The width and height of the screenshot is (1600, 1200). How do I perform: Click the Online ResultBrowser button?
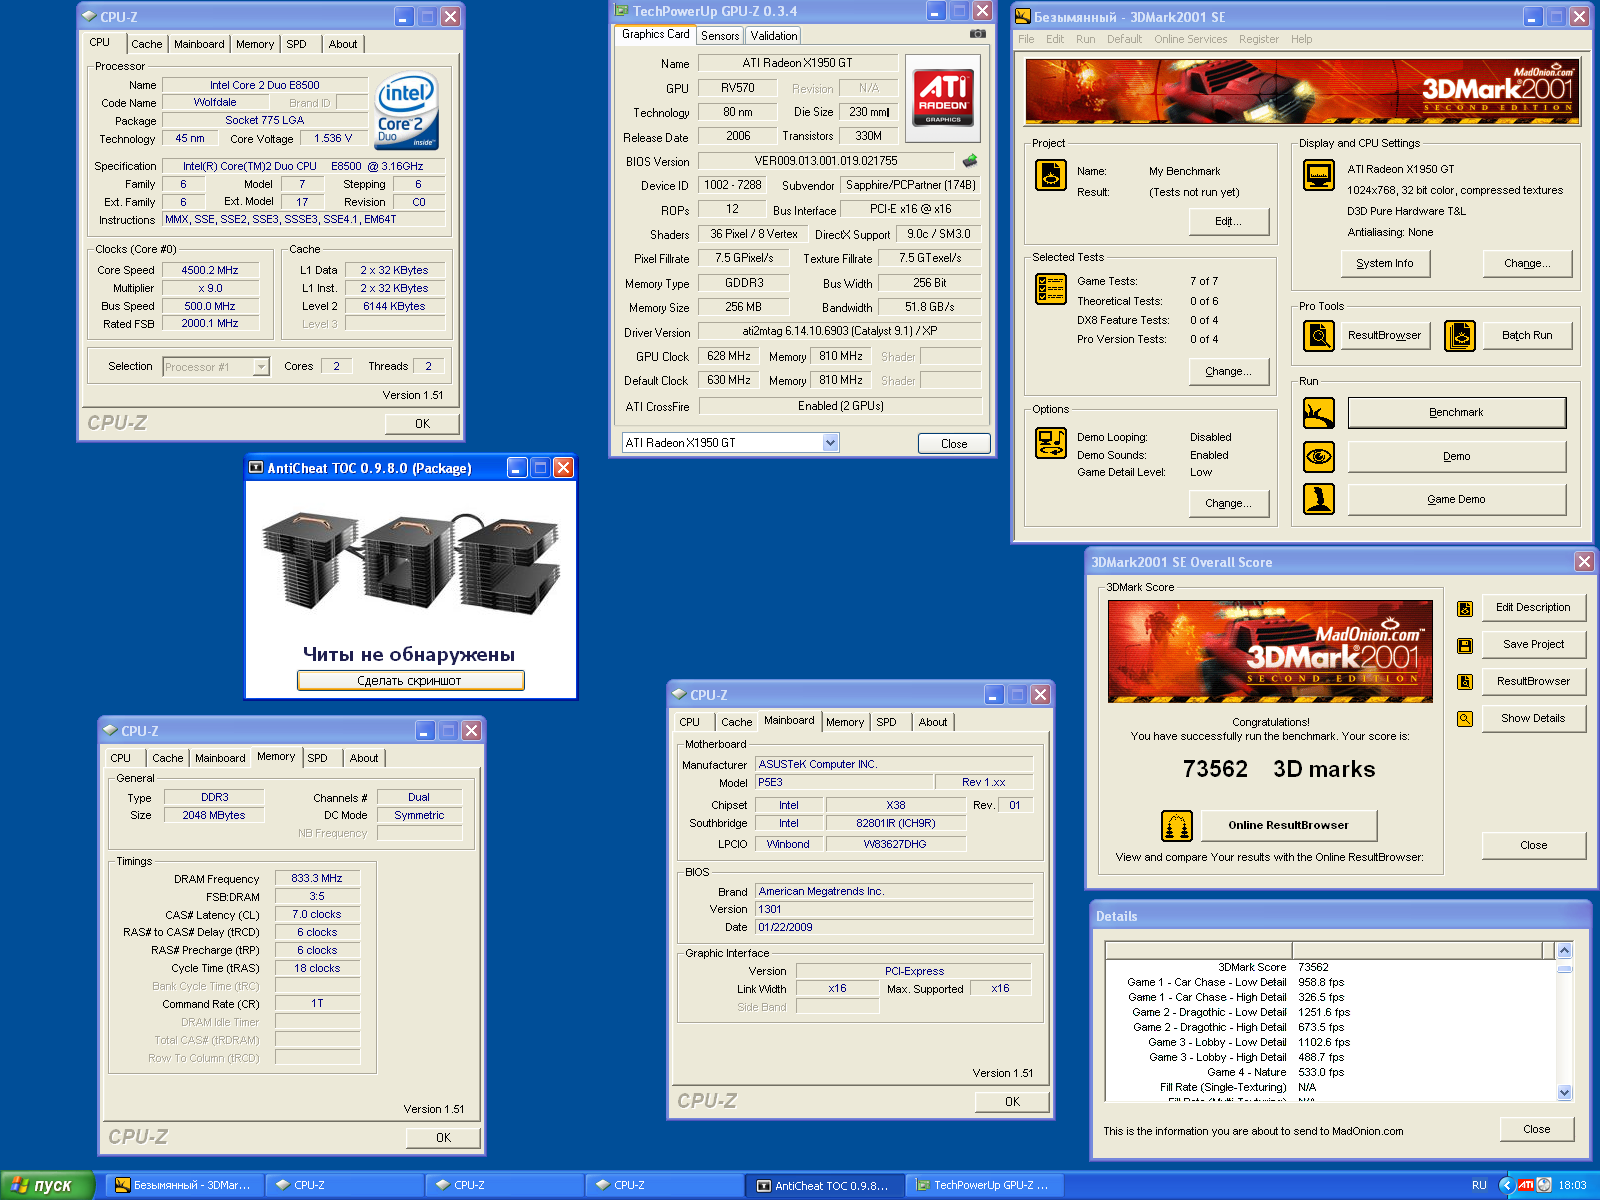click(x=1288, y=825)
